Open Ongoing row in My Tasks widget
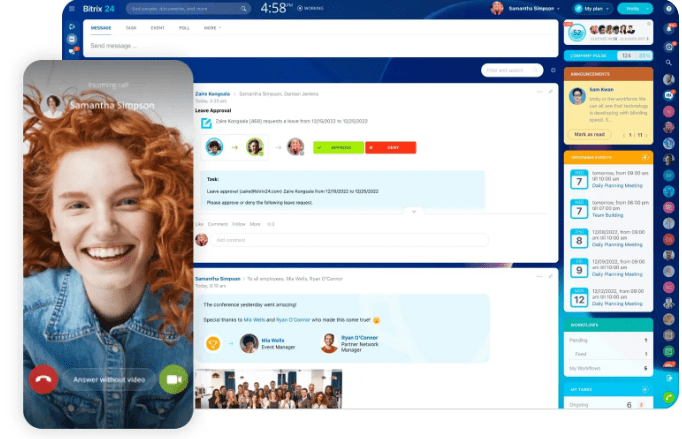682x439 pixels. 608,405
